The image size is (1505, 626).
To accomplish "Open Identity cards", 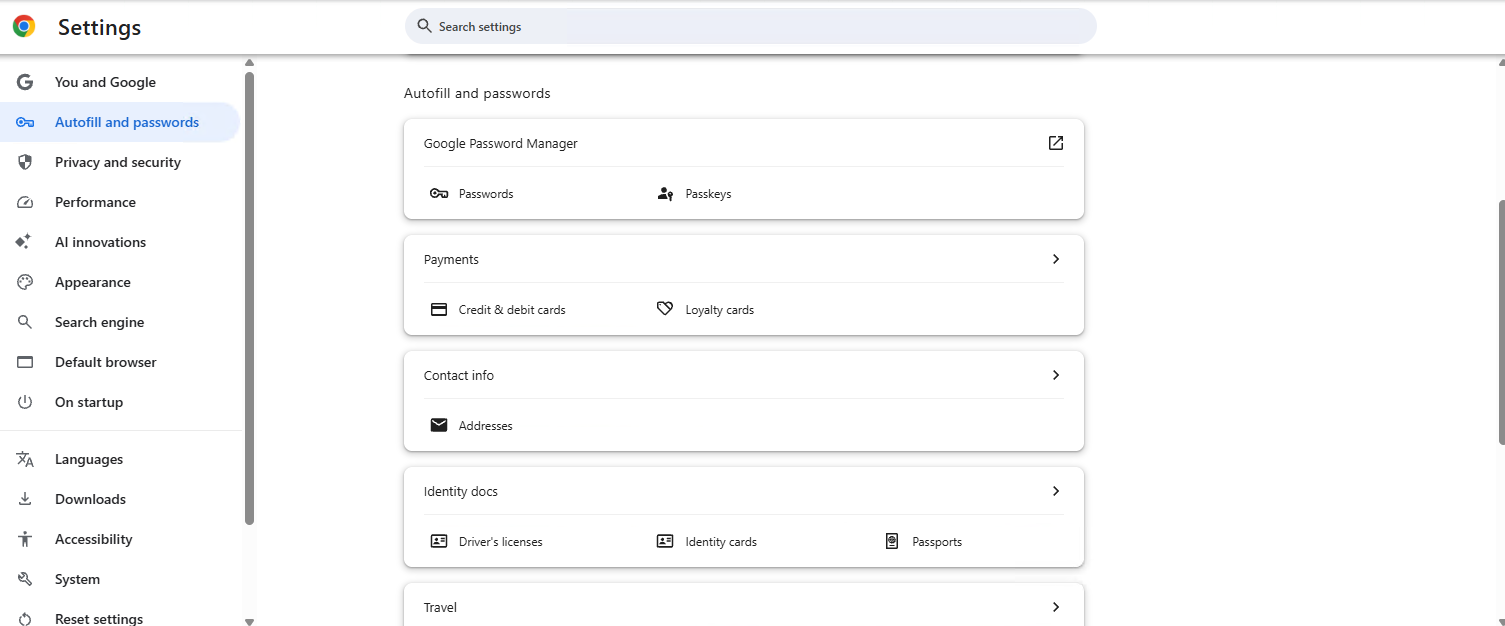I will pos(721,542).
